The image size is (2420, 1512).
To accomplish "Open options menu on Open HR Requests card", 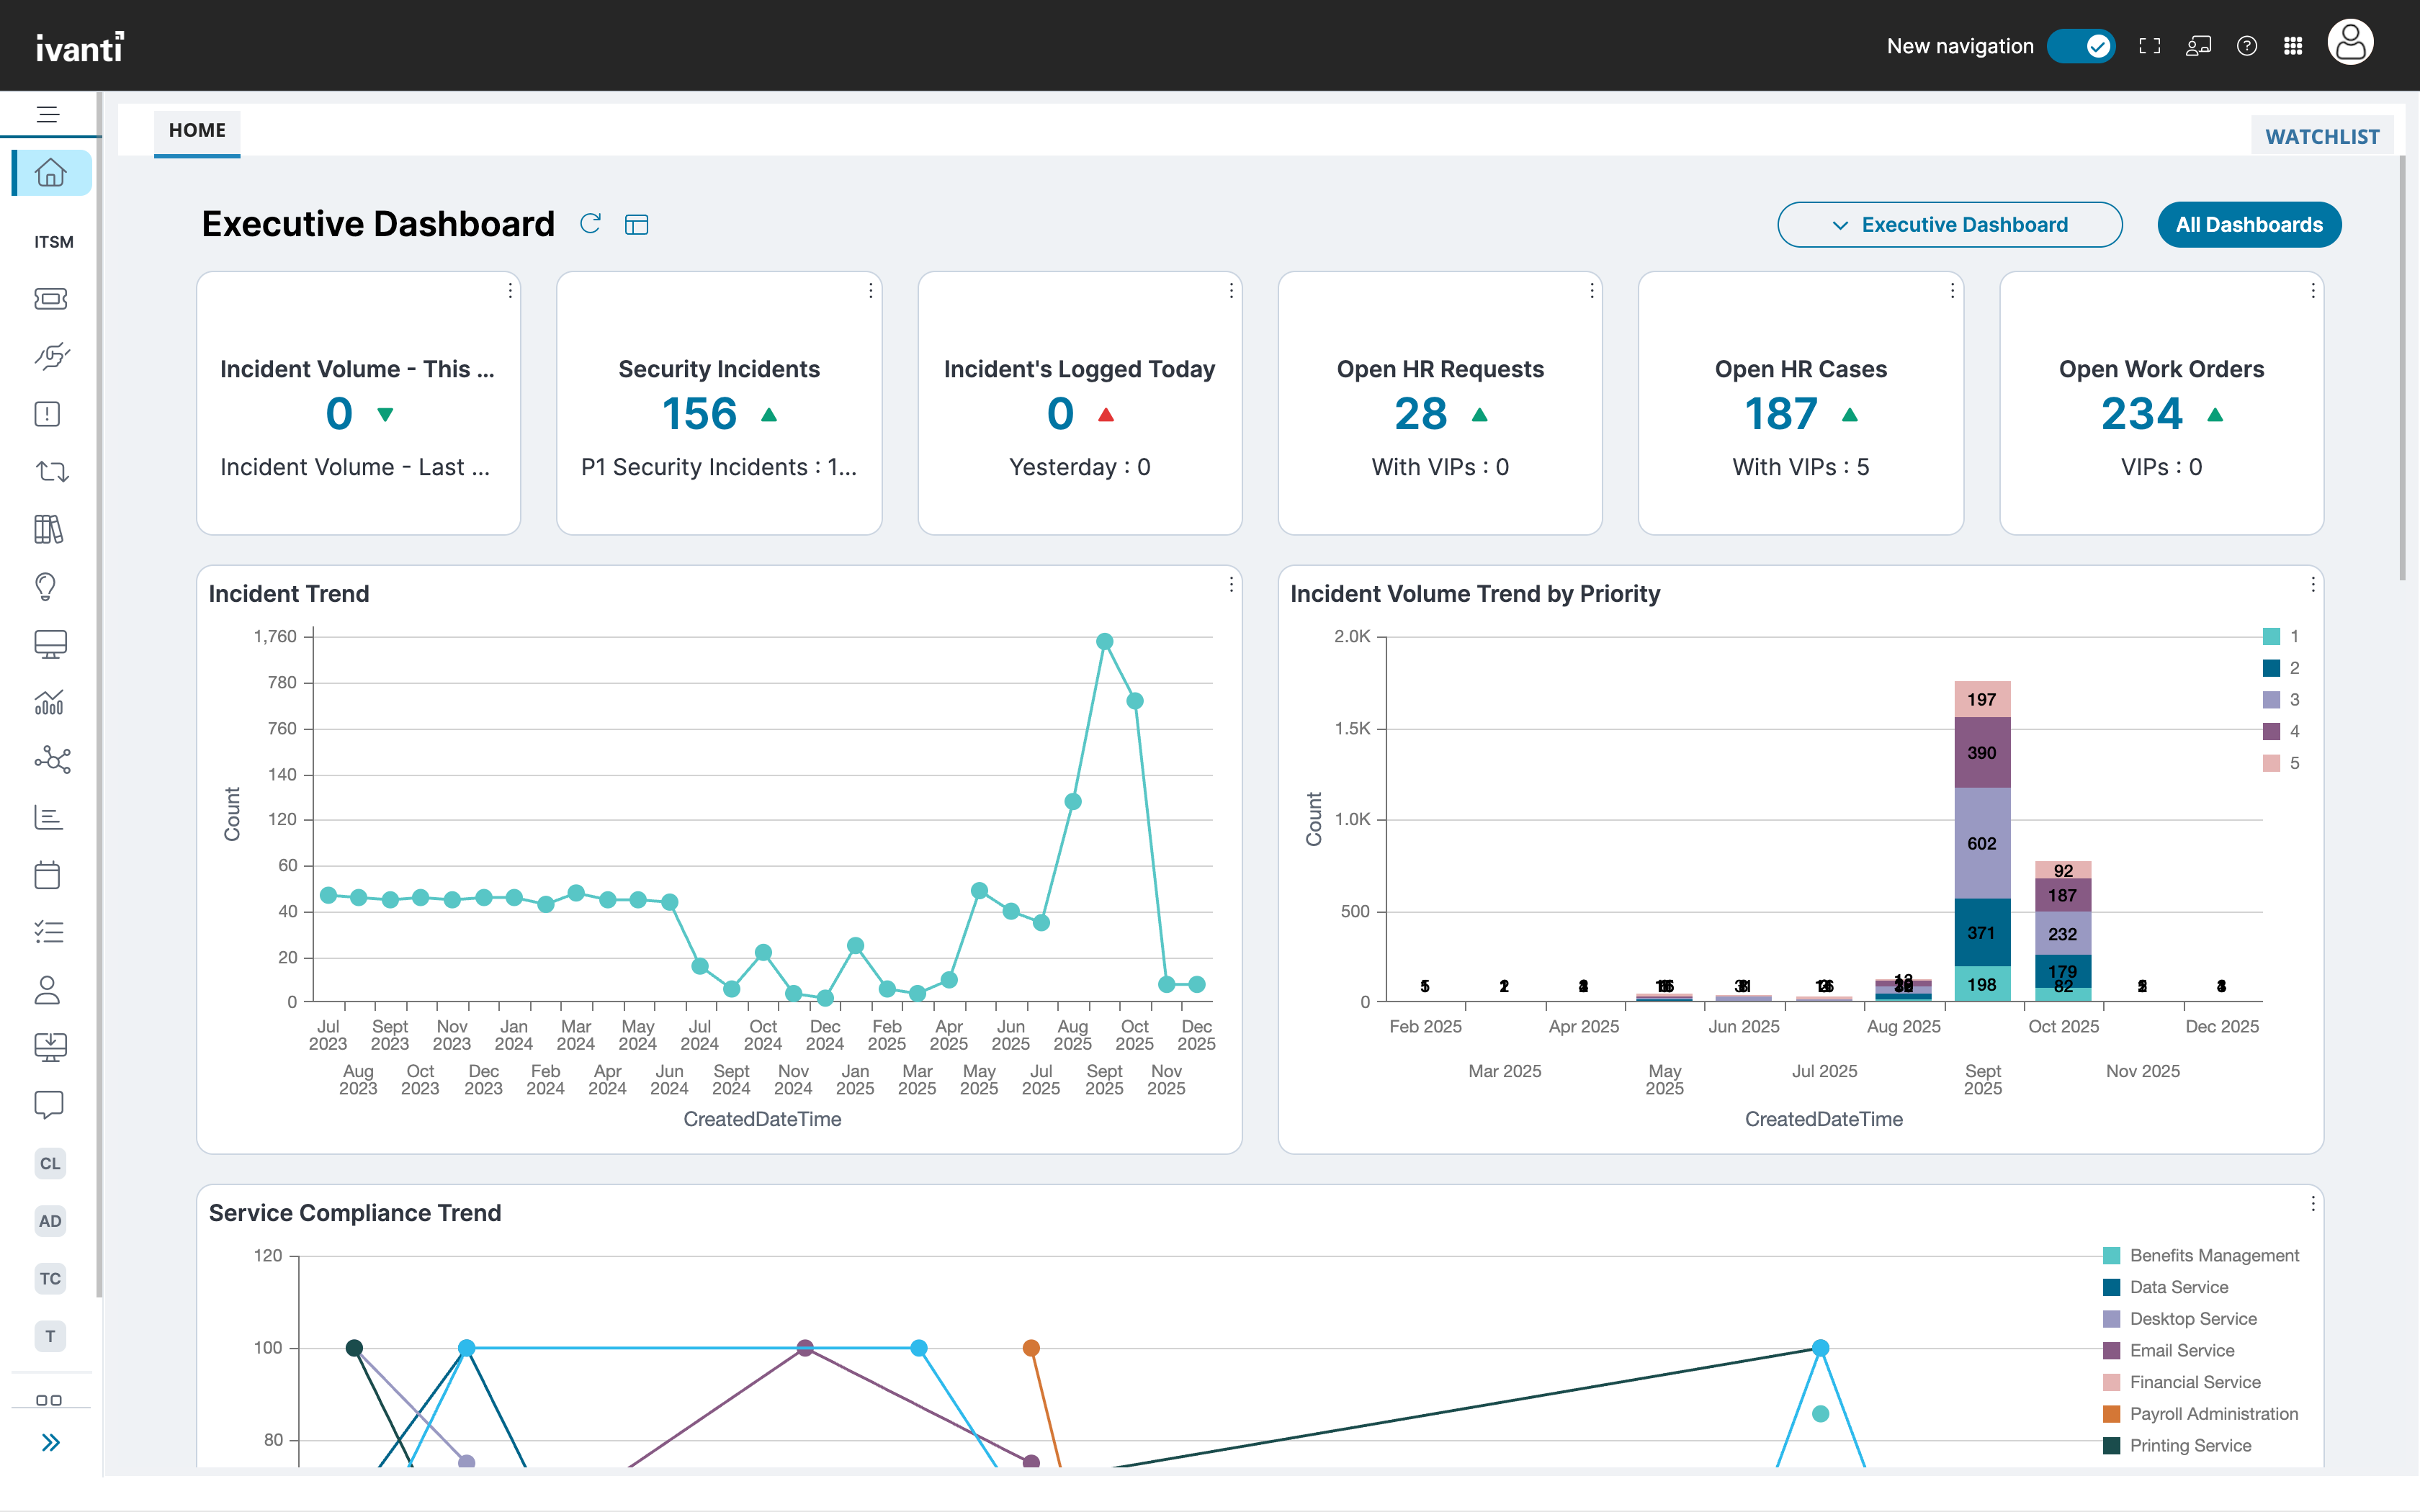I will click(x=1592, y=290).
